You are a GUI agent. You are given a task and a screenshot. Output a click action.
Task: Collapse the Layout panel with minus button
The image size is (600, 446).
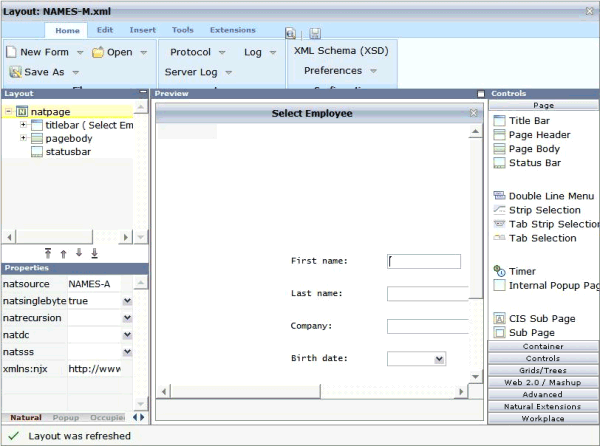(143, 93)
